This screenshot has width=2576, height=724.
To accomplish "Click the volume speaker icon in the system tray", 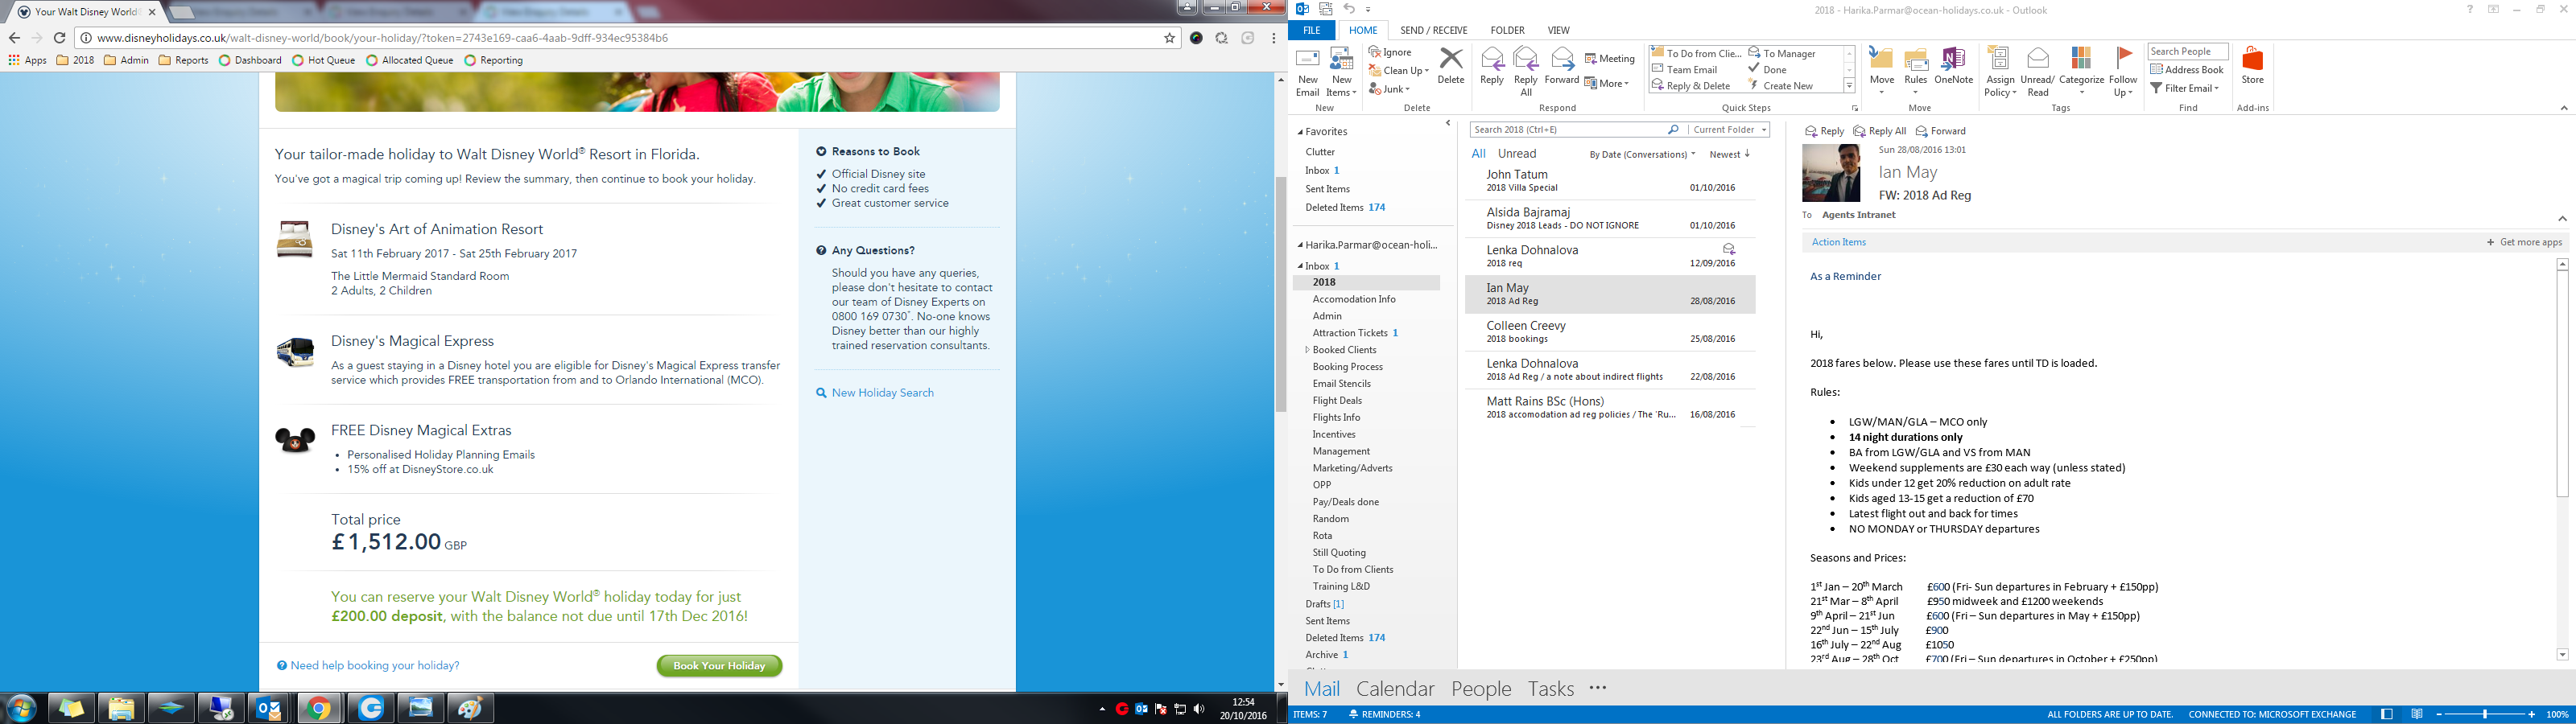I will [1199, 709].
